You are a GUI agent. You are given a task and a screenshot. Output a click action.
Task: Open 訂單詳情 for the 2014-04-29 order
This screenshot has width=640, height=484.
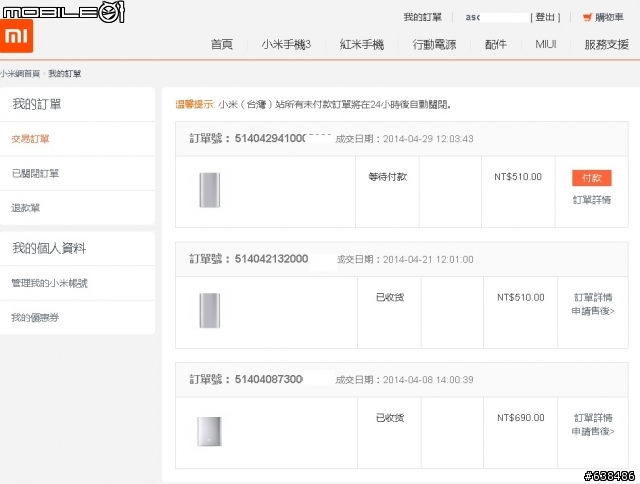click(x=592, y=200)
